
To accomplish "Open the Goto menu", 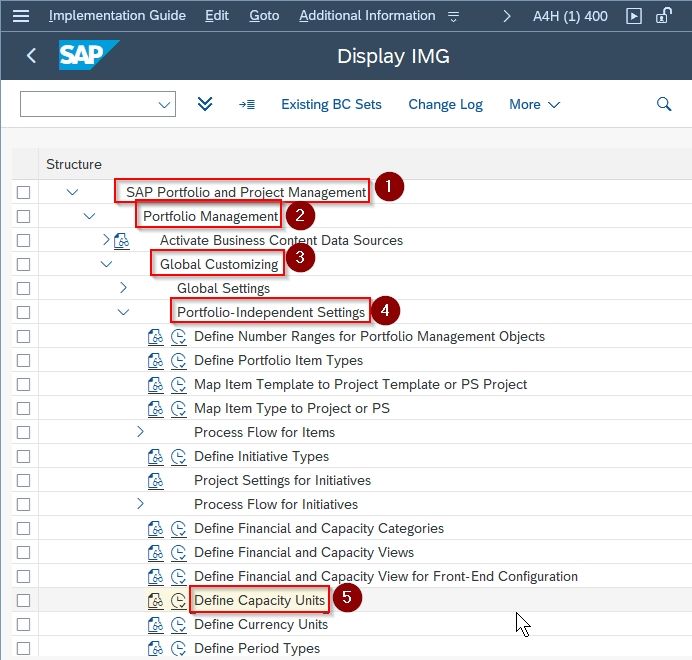I will point(264,16).
